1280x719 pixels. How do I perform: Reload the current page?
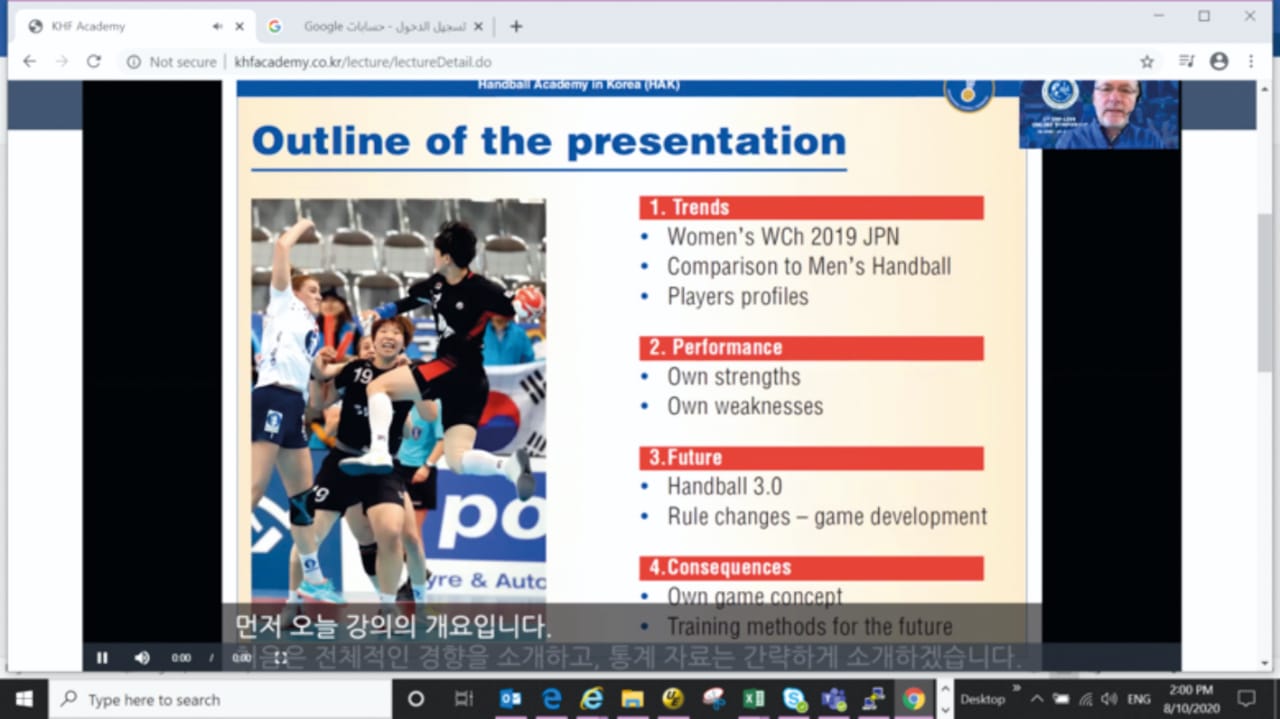(94, 61)
